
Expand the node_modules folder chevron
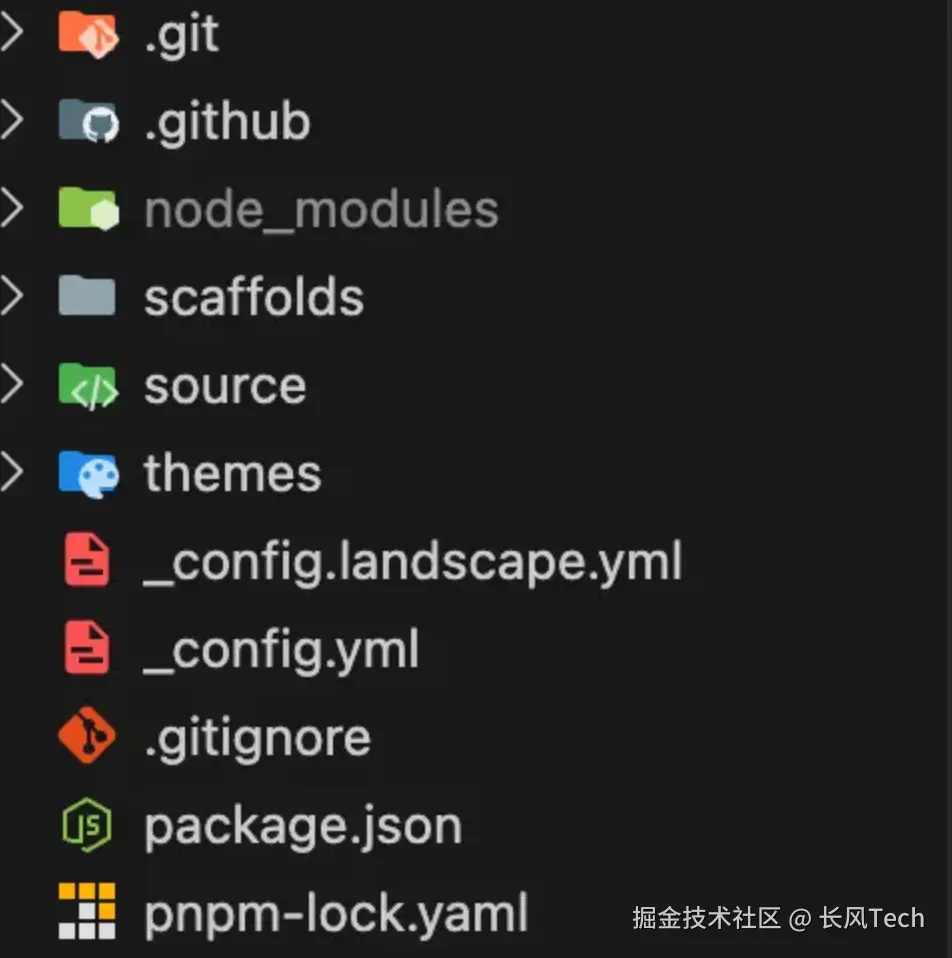click(12, 208)
